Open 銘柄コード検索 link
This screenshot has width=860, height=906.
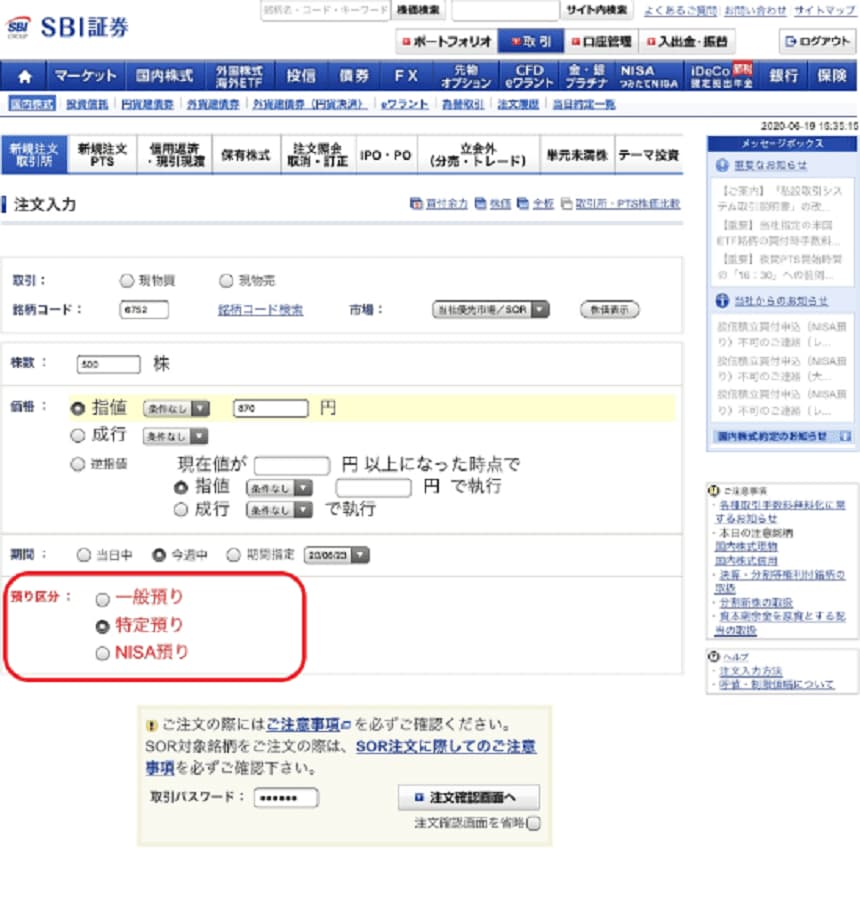pyautogui.click(x=261, y=310)
